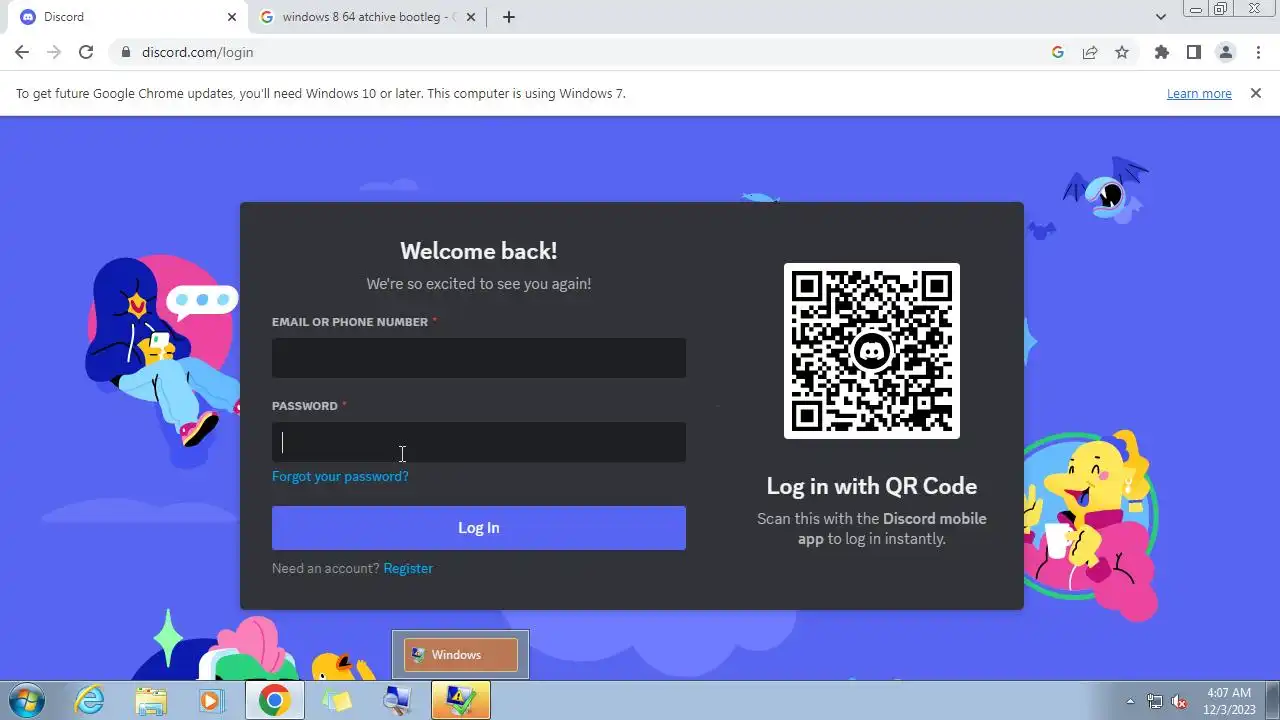Open the tab search chevron
1280x720 pixels.
tap(1160, 17)
